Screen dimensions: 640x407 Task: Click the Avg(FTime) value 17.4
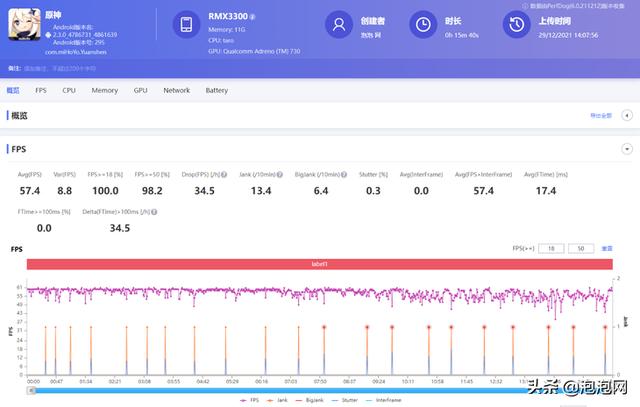[x=546, y=191]
